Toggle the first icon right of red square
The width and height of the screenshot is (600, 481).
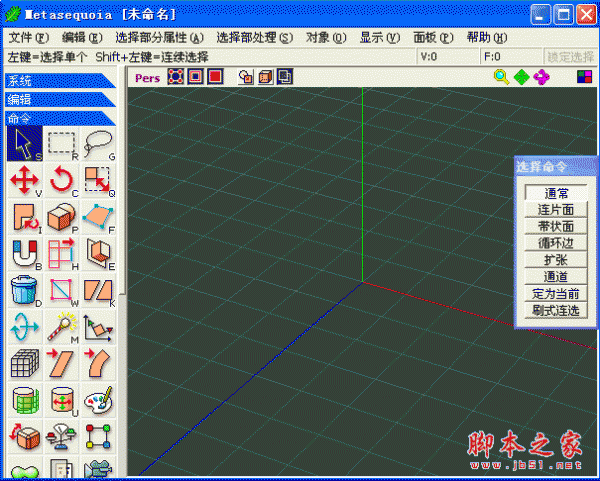245,77
